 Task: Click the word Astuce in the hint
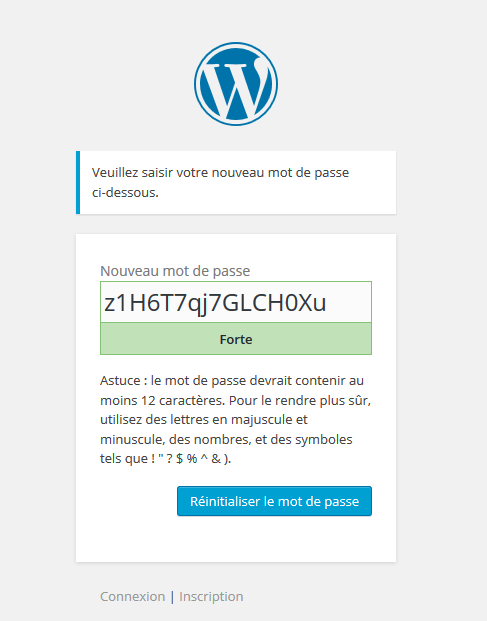120,381
